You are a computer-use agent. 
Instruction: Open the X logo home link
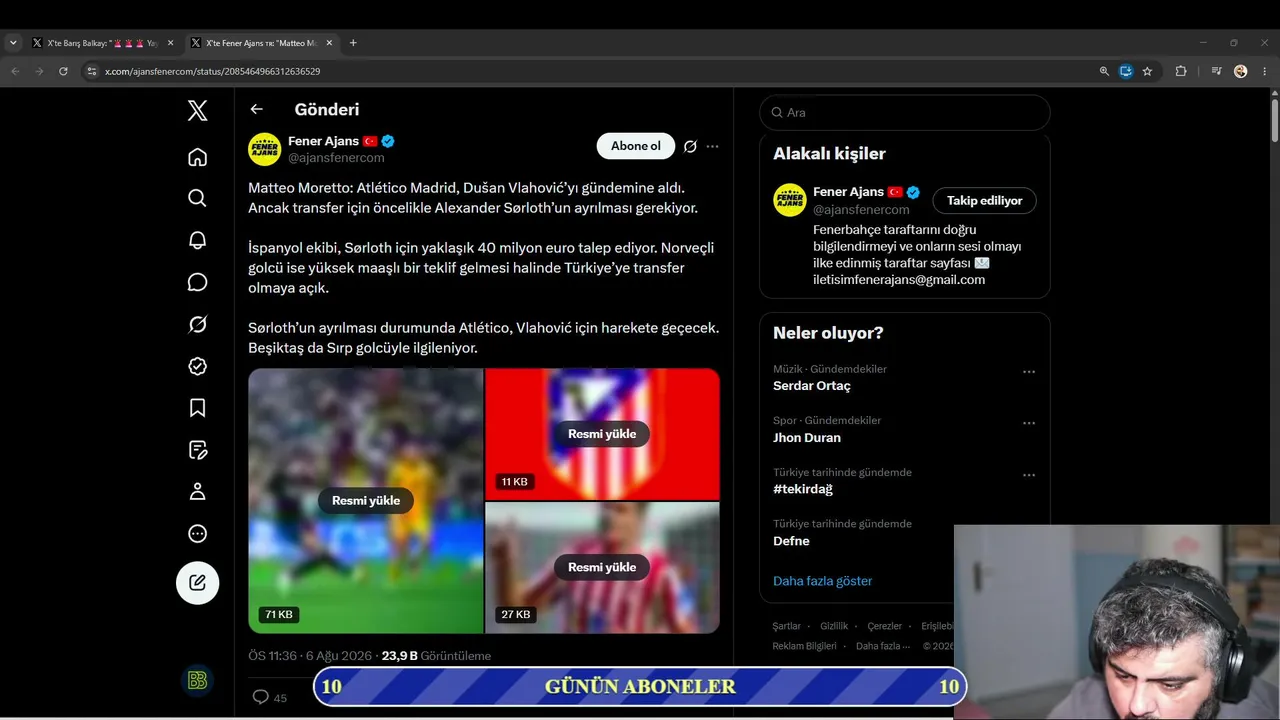tap(198, 110)
